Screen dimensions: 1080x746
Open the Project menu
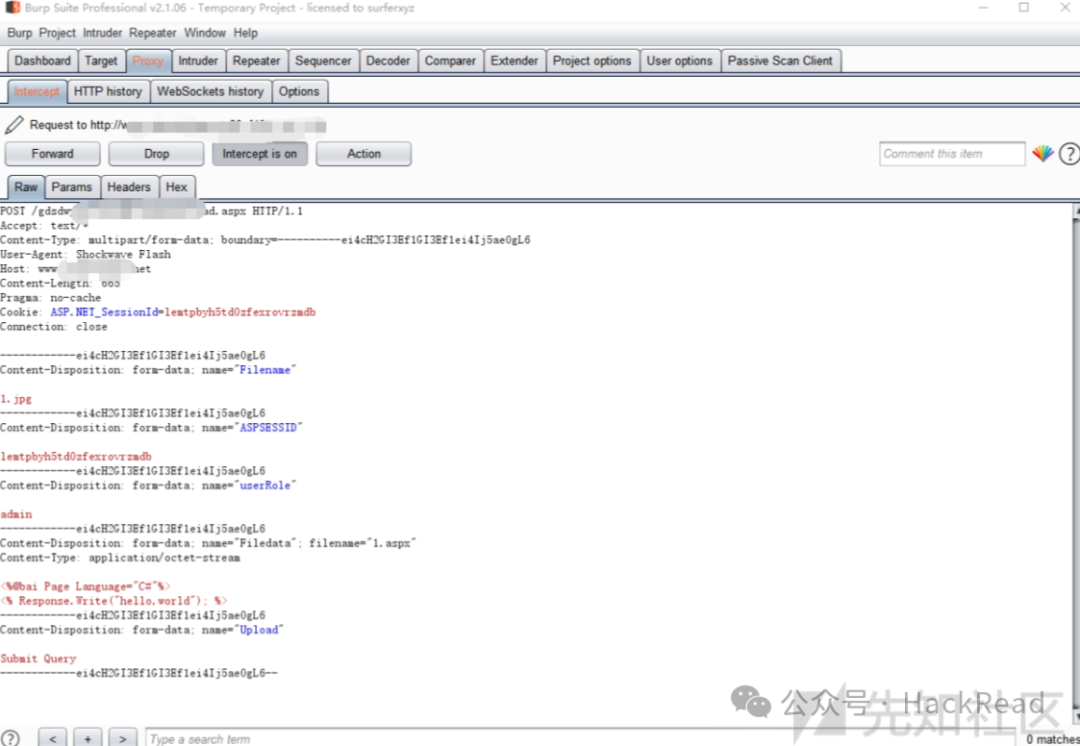[x=57, y=32]
